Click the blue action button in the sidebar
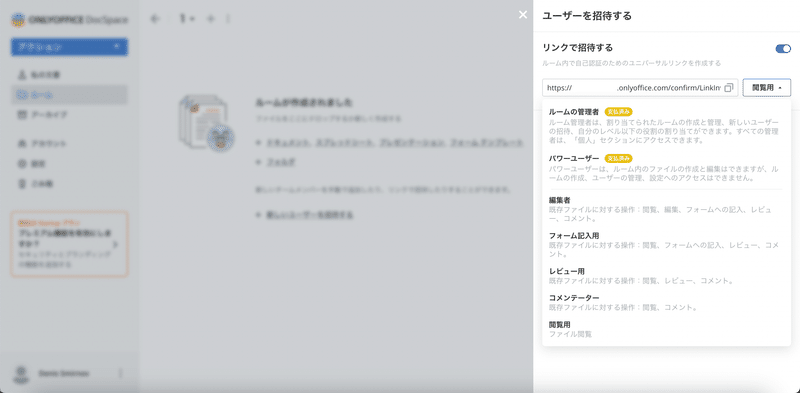 69,47
